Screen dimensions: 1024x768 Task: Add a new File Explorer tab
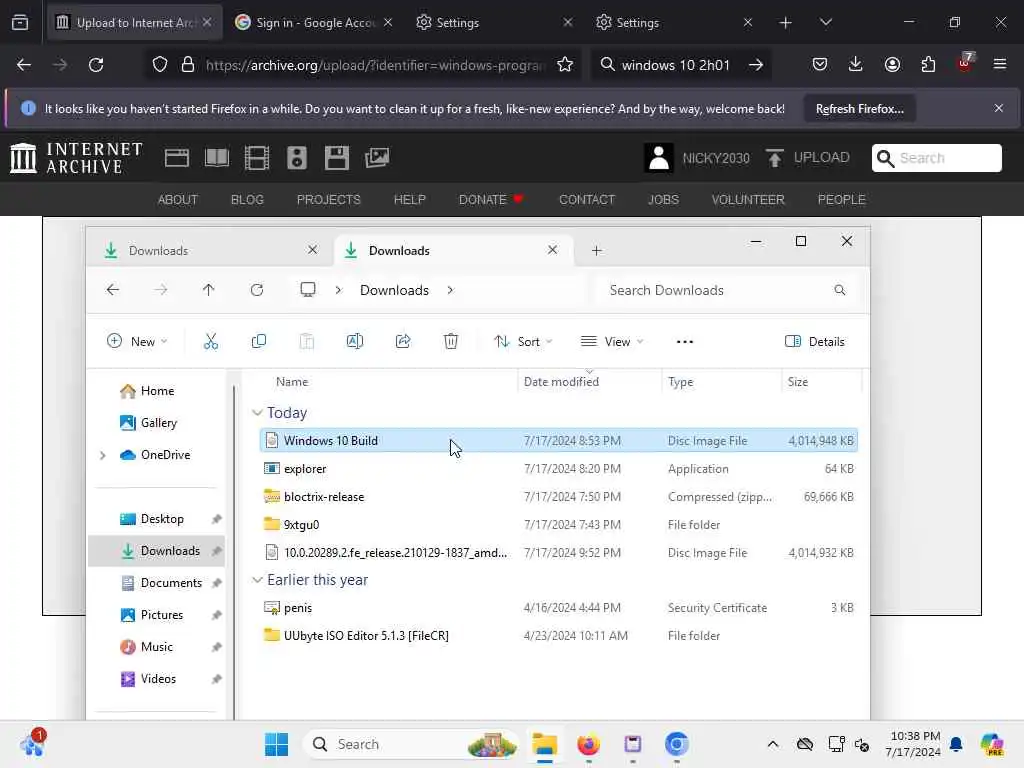pos(596,251)
